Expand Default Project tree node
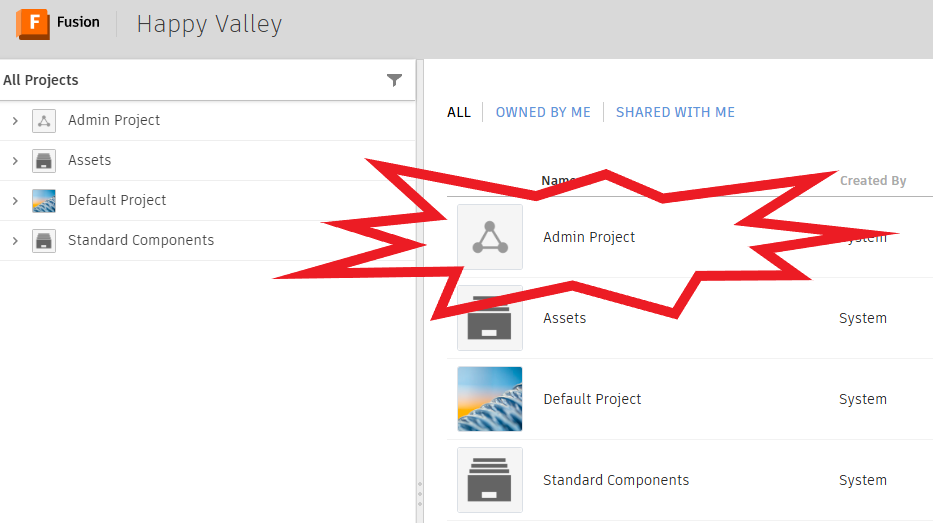 [x=15, y=201]
